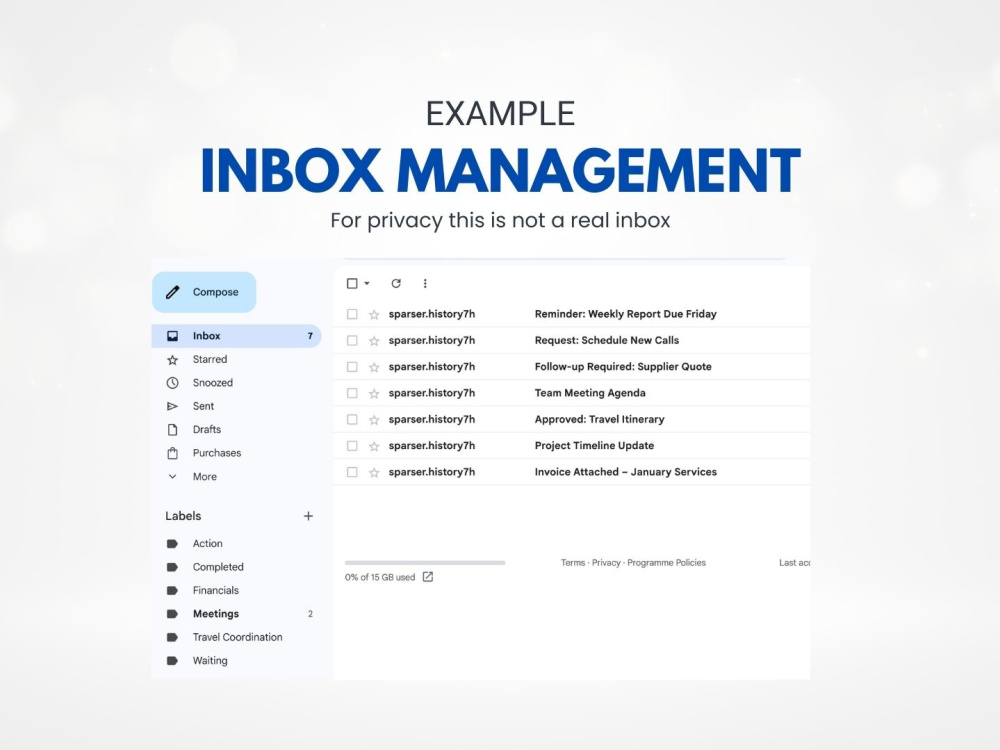Open the Travel Coordination label
Image resolution: width=1000 pixels, height=750 pixels.
236,637
